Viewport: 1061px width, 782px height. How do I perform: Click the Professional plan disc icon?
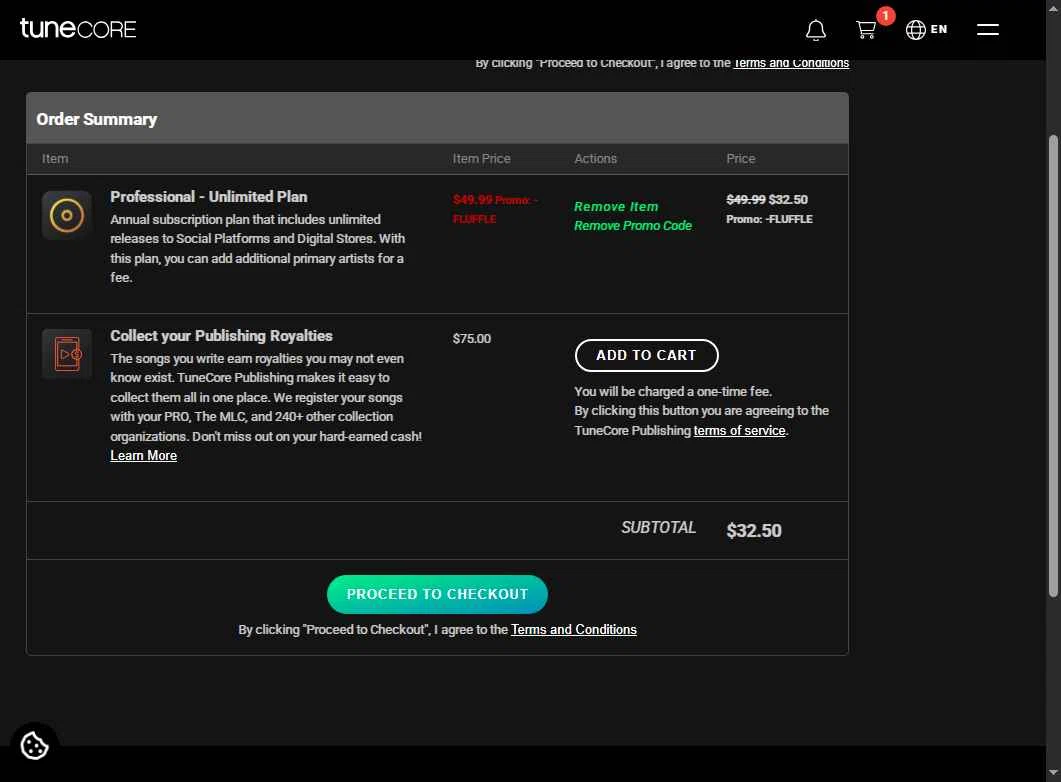click(x=66, y=215)
